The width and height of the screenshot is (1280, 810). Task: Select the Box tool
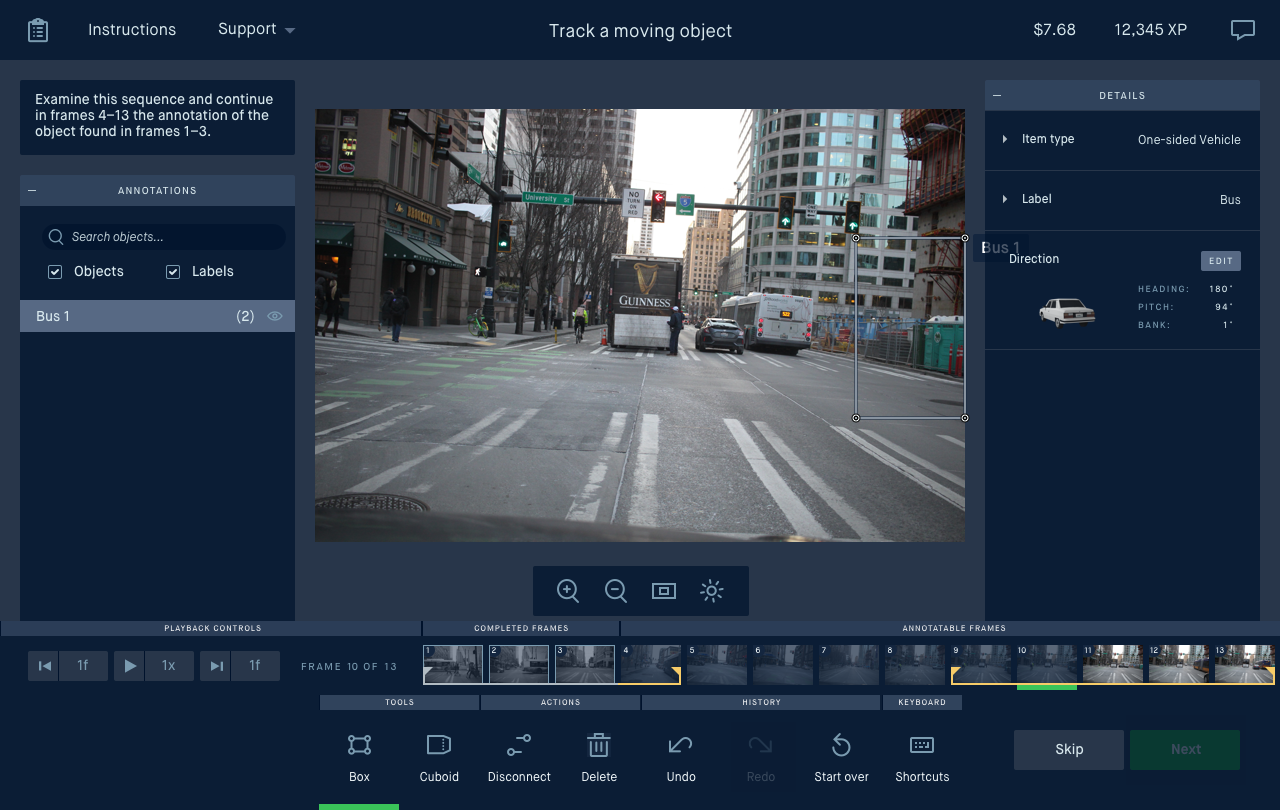[x=359, y=756]
